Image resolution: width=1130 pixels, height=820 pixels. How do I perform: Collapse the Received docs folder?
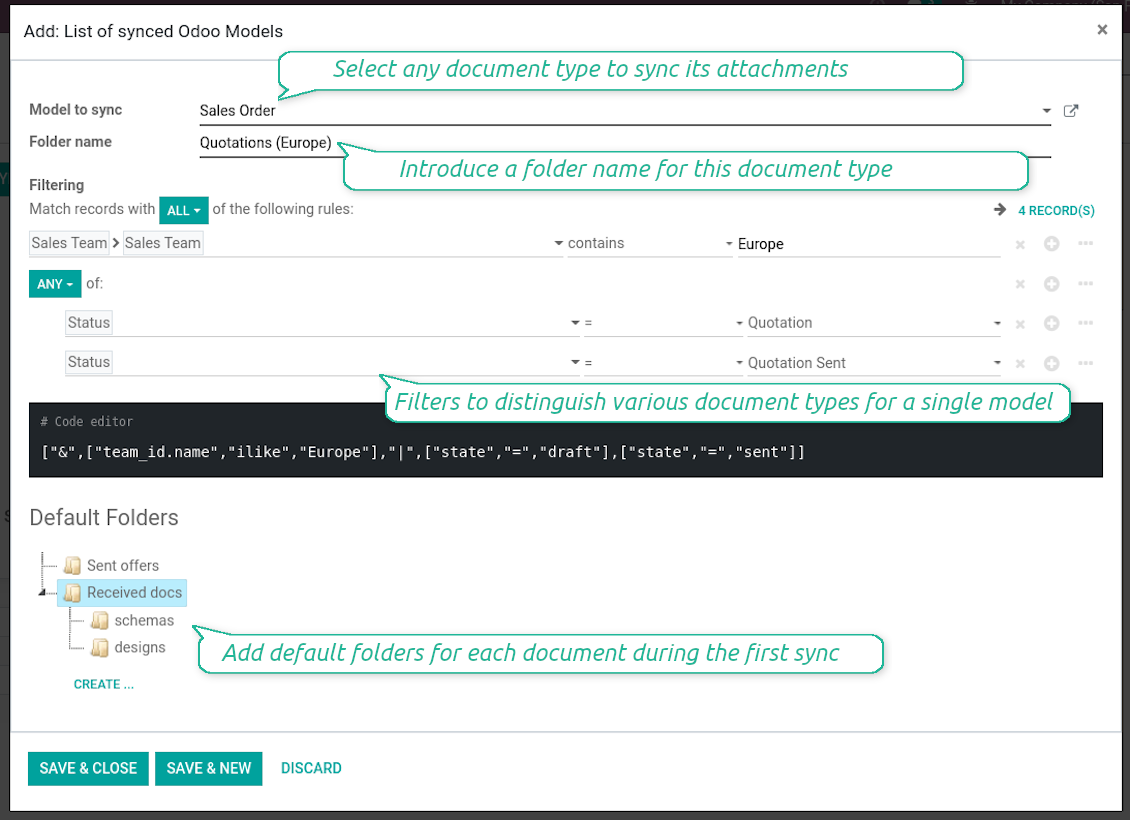(x=43, y=592)
